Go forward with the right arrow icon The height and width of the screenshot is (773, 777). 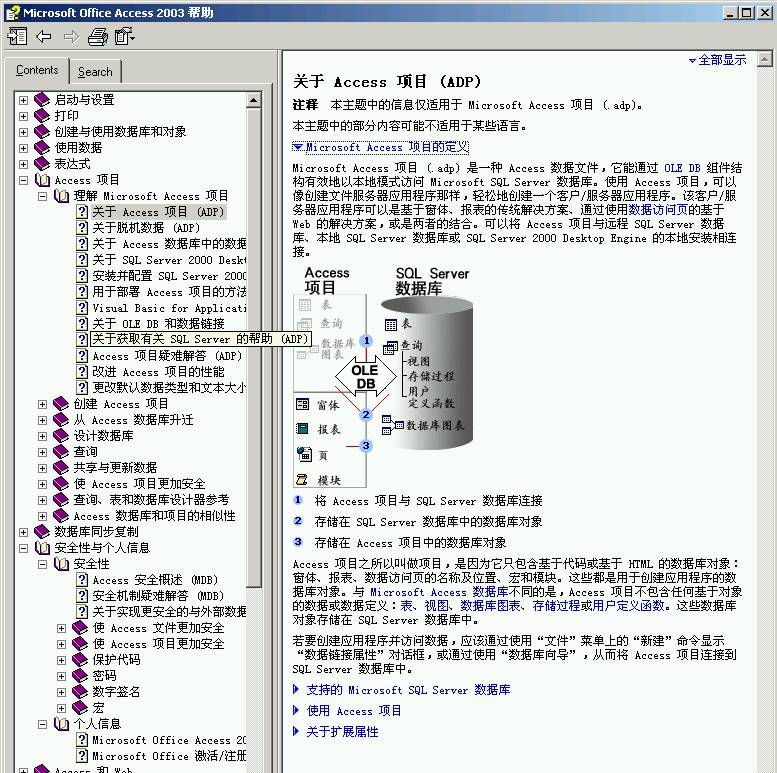[71, 37]
